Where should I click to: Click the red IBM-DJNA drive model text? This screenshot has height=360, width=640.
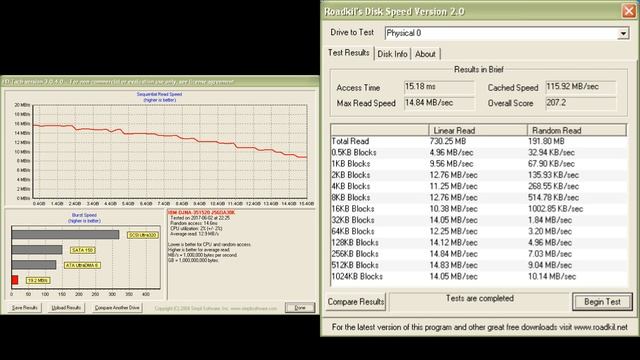pos(201,213)
